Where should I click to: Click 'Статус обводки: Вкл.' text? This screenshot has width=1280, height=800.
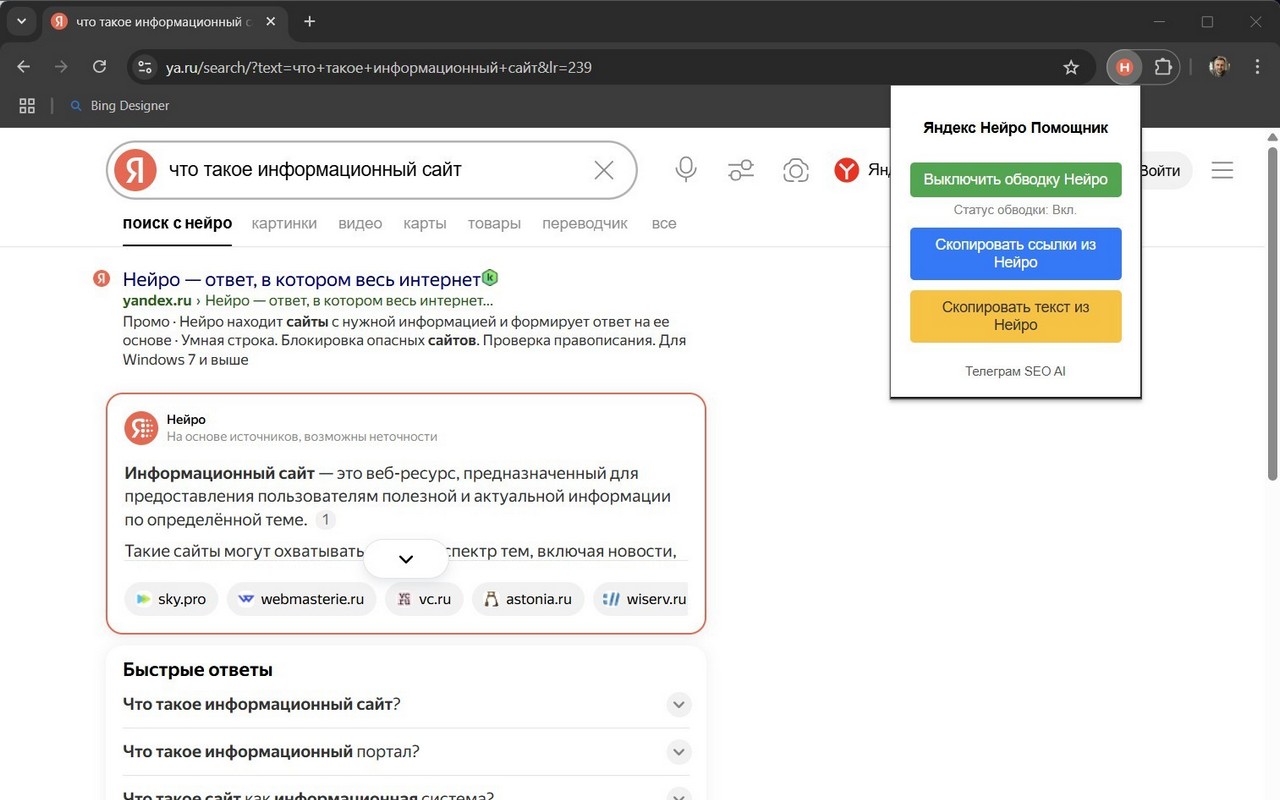(1015, 210)
